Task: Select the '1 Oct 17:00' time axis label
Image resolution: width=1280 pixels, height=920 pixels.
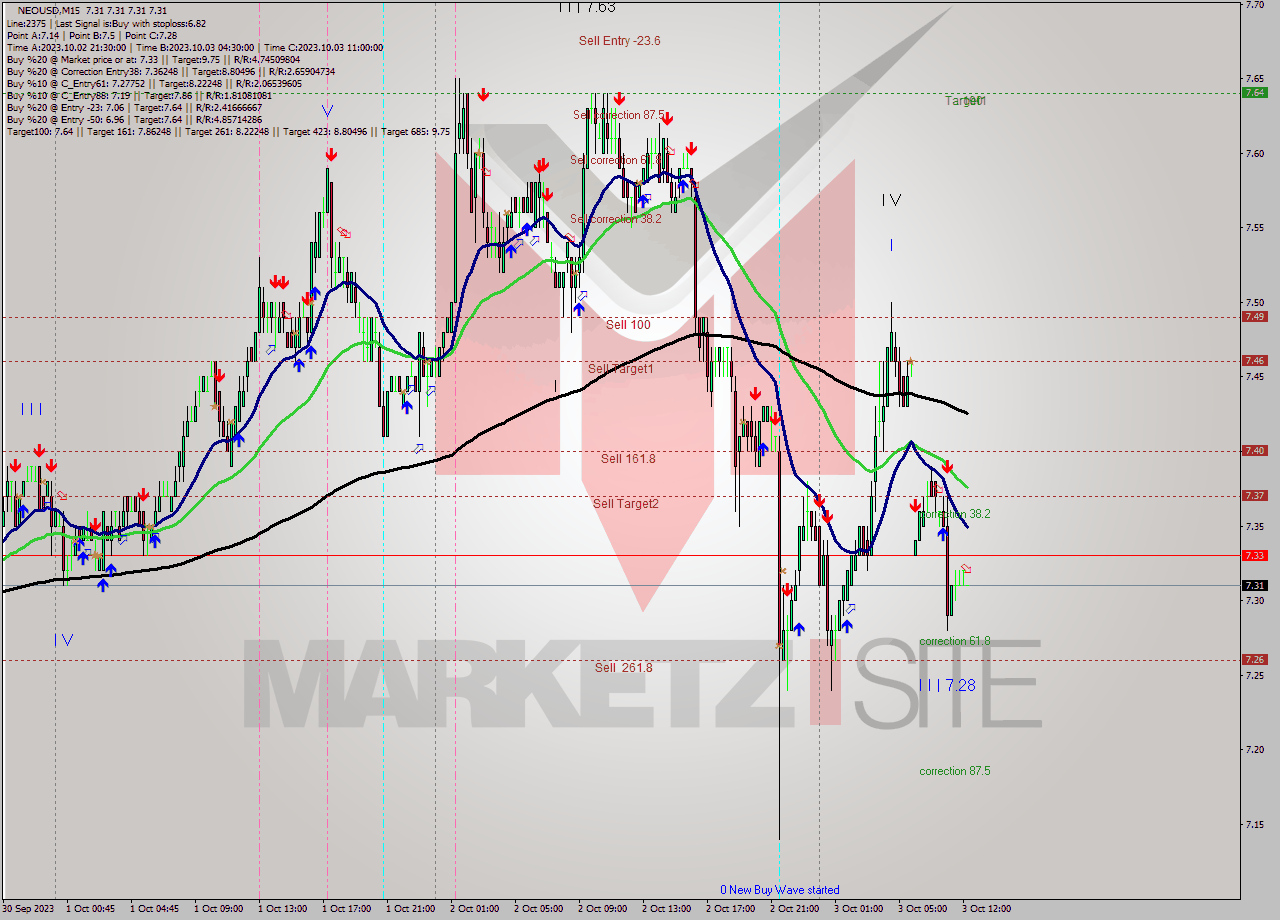Action: [x=346, y=909]
